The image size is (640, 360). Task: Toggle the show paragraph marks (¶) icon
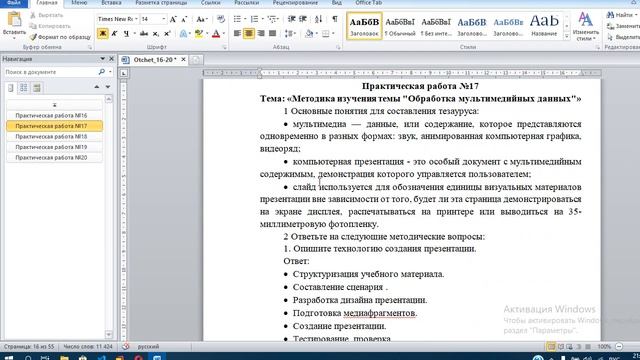tap(335, 19)
